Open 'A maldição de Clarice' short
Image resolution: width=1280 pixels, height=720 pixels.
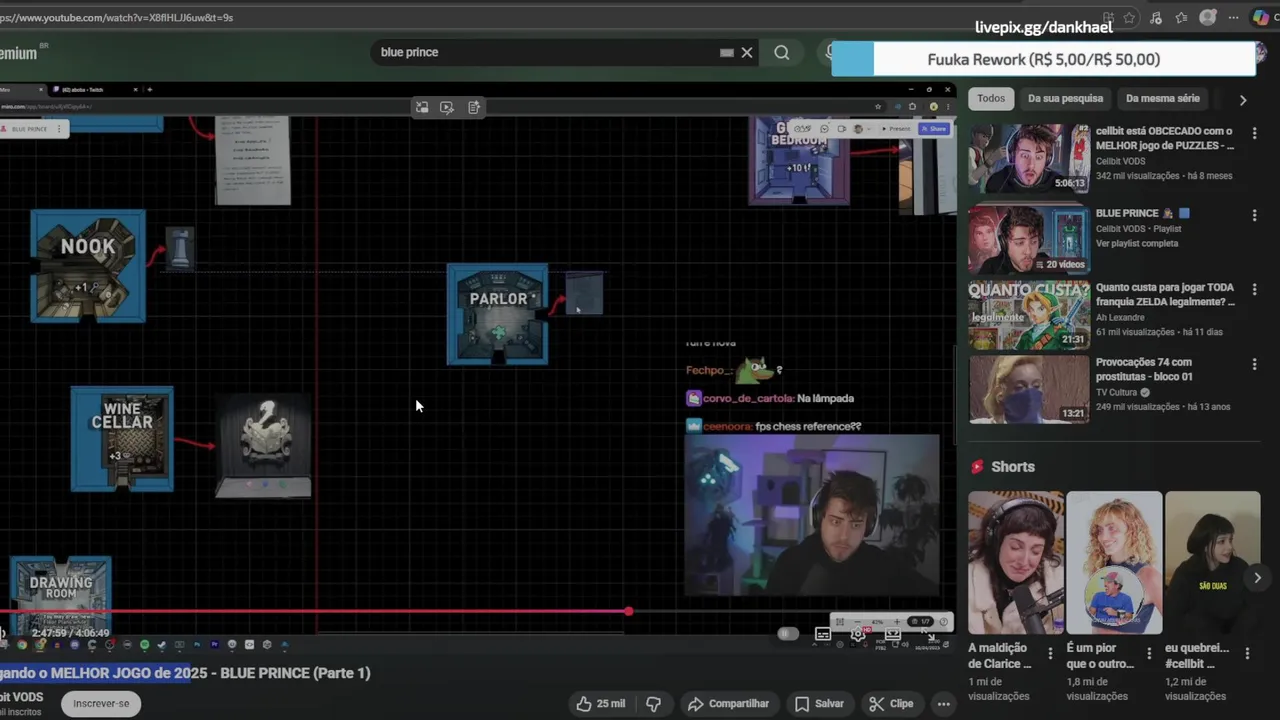pyautogui.click(x=1016, y=562)
